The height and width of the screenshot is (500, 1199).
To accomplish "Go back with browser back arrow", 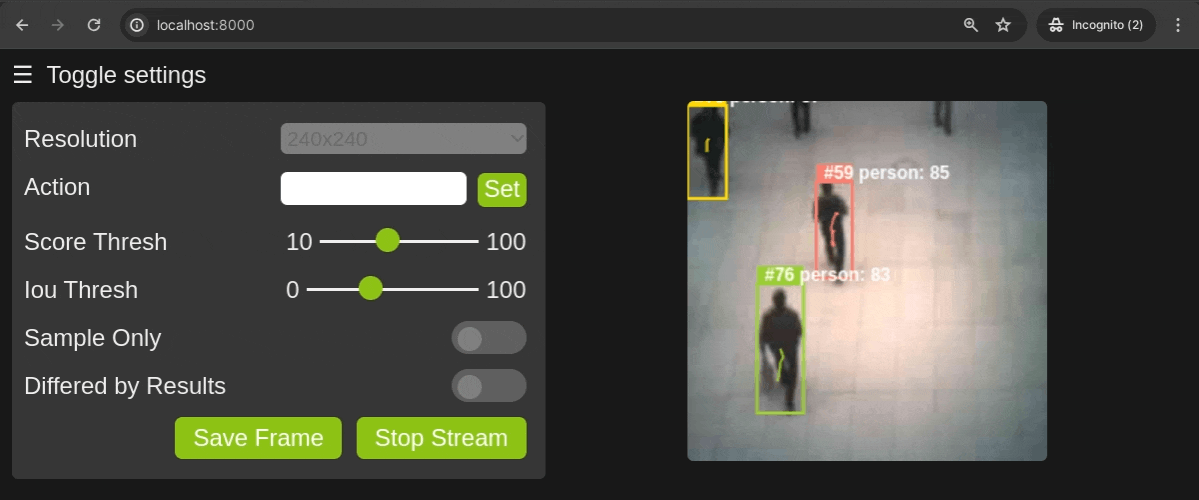I will 22,25.
